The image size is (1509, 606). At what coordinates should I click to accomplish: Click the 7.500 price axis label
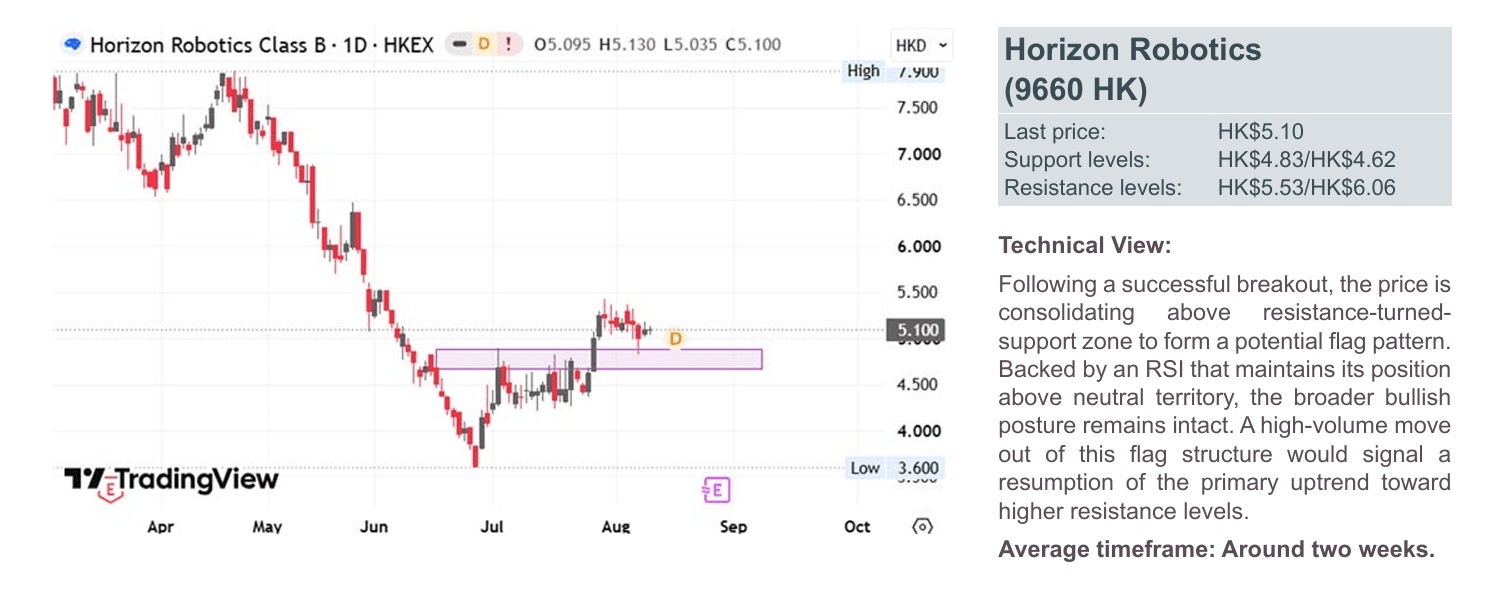tap(917, 108)
